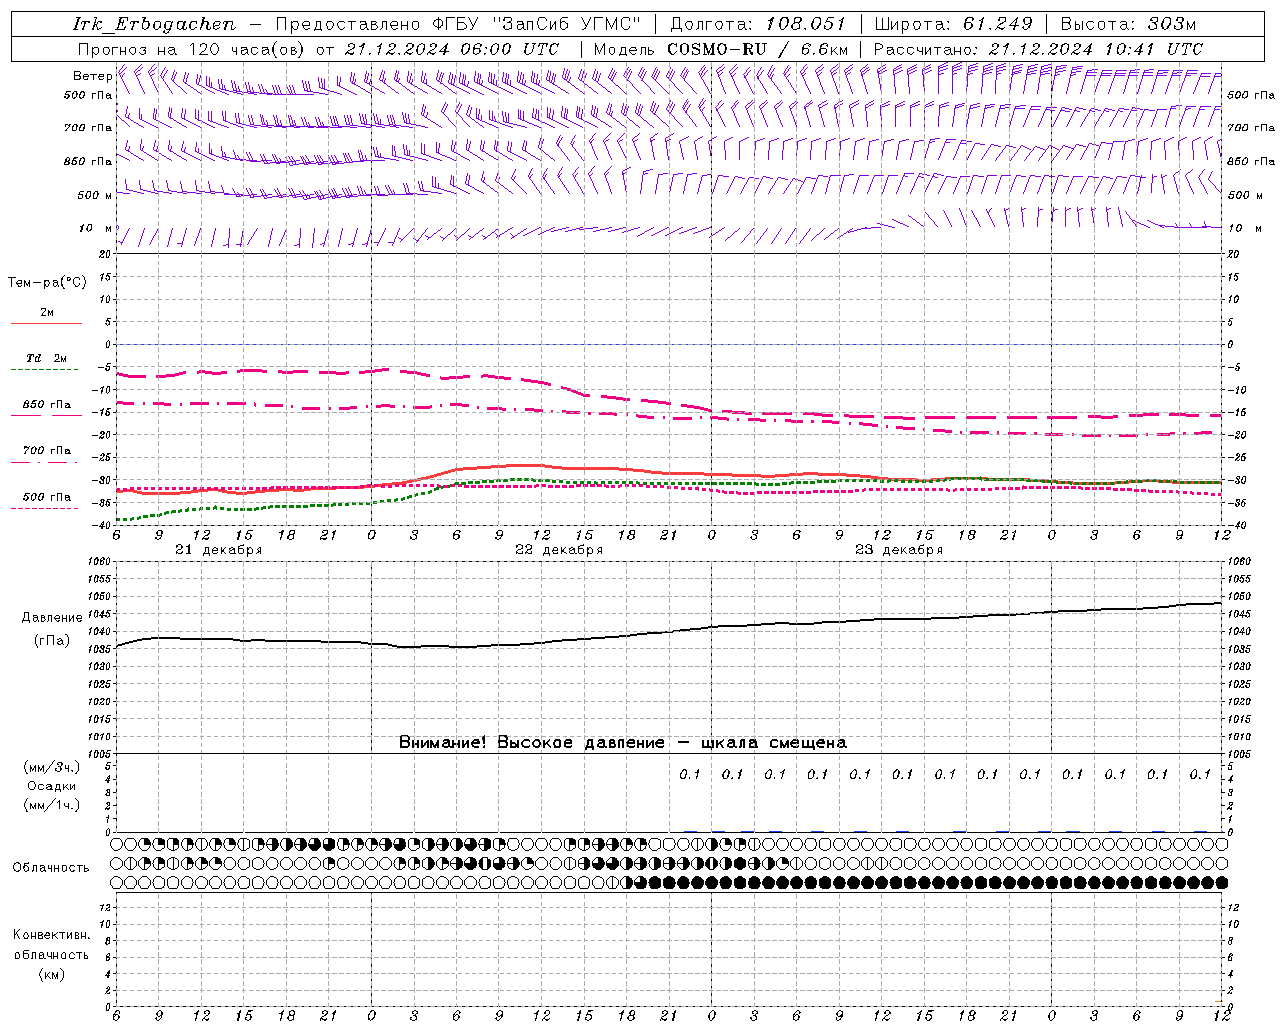This screenshot has height=1024, width=1280.
Task: Click the Высота: 303м value
Action: click(x=1128, y=24)
